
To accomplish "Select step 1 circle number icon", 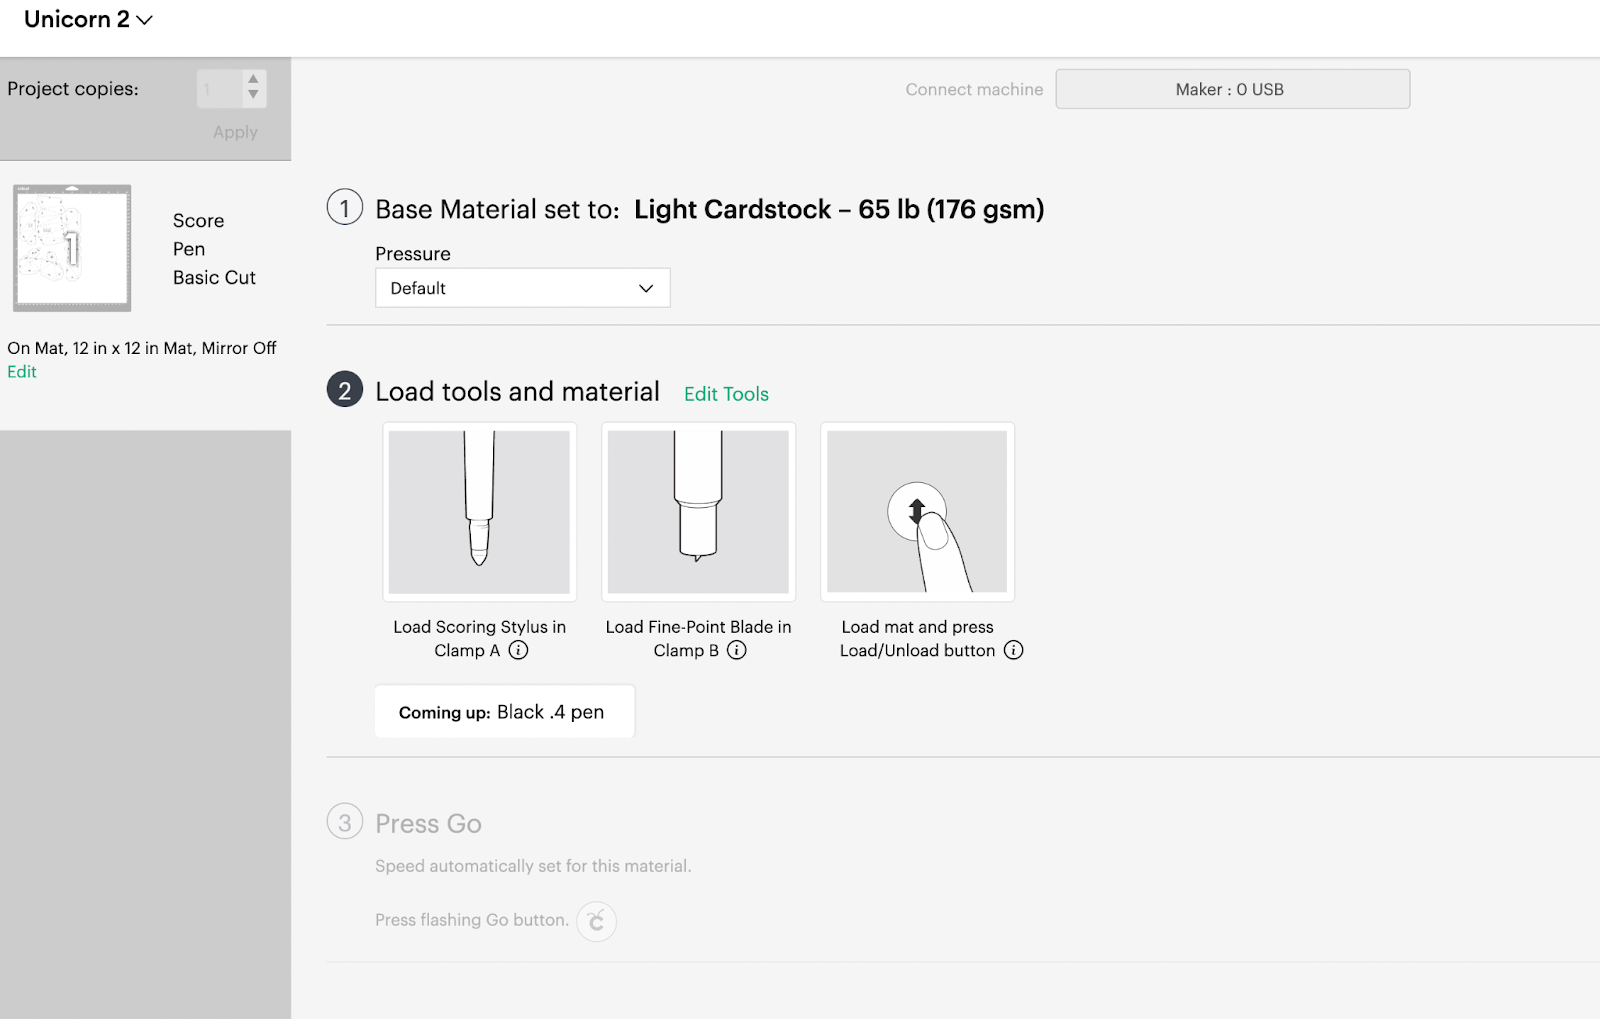I will [345, 208].
